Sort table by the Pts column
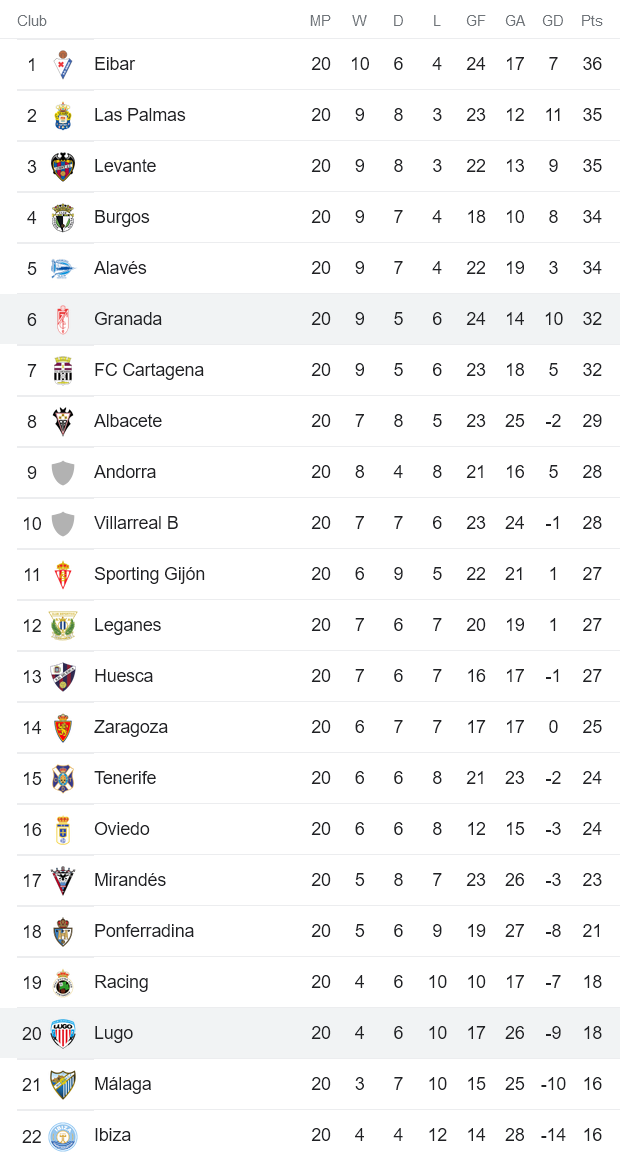 [589, 19]
